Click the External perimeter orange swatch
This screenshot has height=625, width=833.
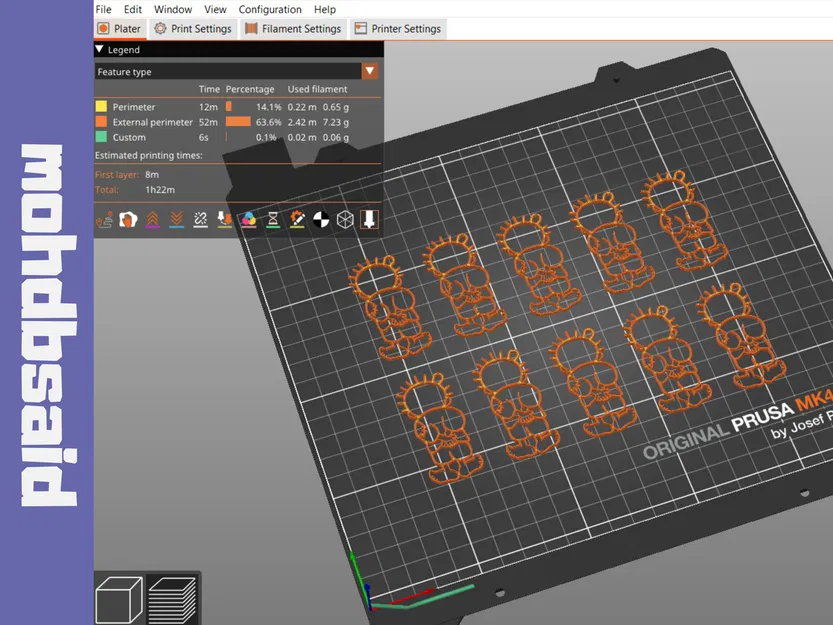point(101,122)
